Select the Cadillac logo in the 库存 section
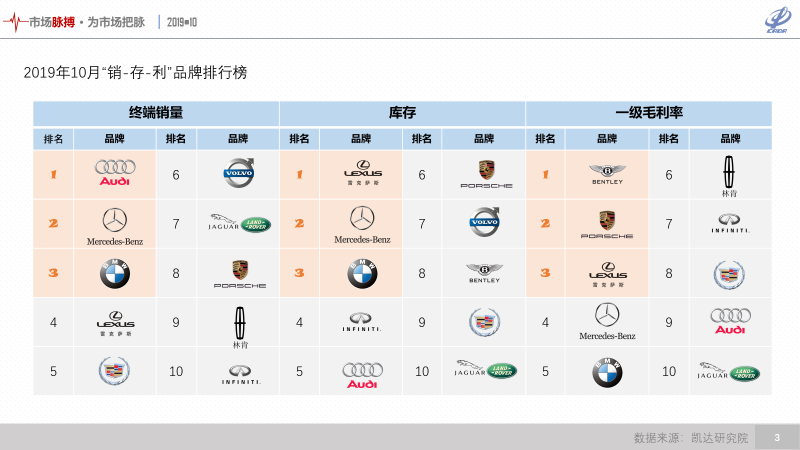 (x=485, y=321)
